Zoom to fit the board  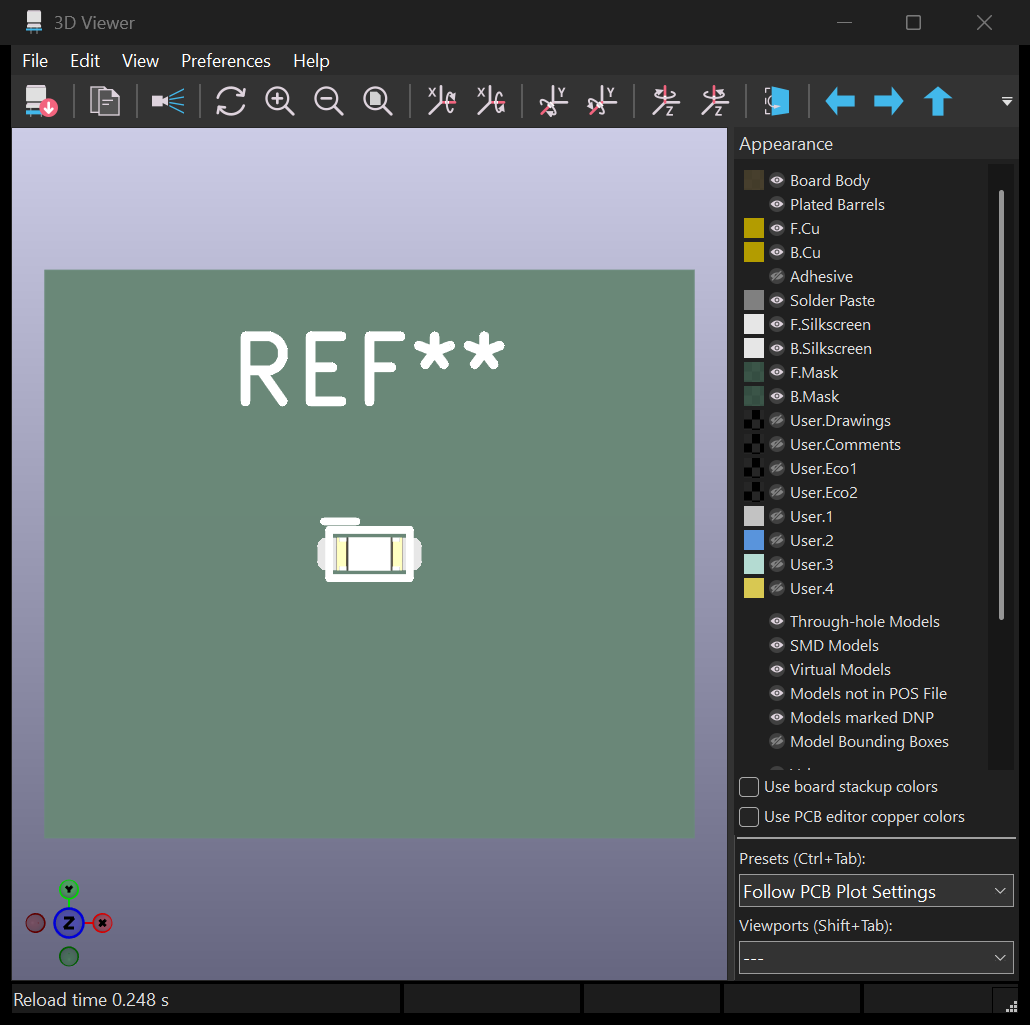click(x=378, y=101)
